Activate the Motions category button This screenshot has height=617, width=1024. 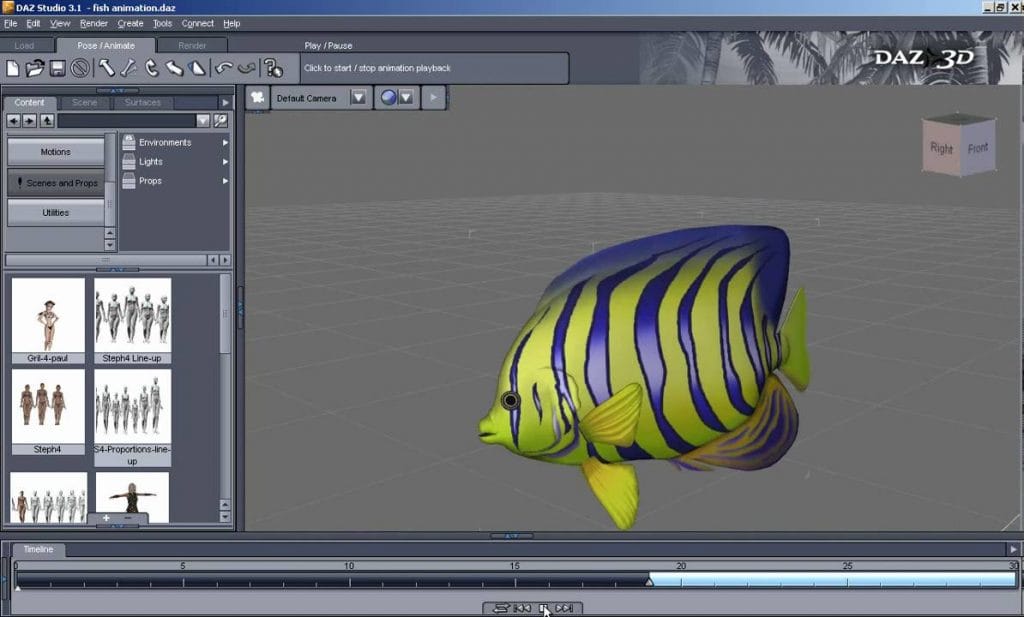coord(55,152)
